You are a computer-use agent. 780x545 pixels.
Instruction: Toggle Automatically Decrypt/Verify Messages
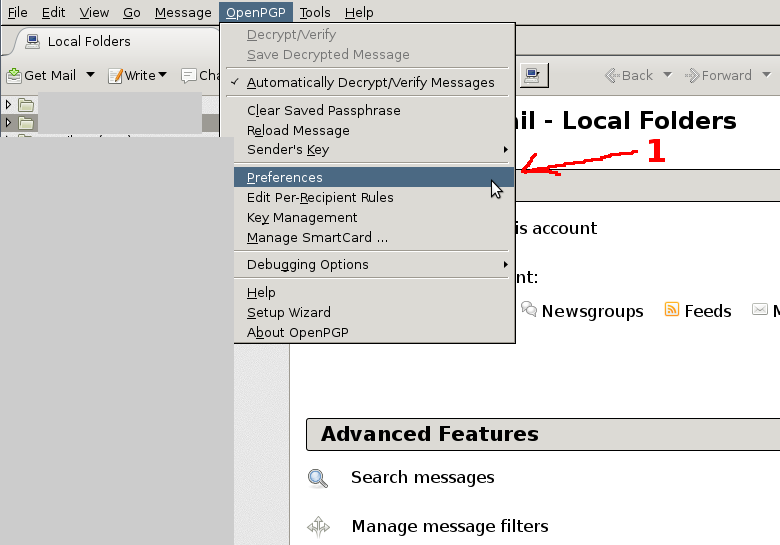tap(370, 83)
